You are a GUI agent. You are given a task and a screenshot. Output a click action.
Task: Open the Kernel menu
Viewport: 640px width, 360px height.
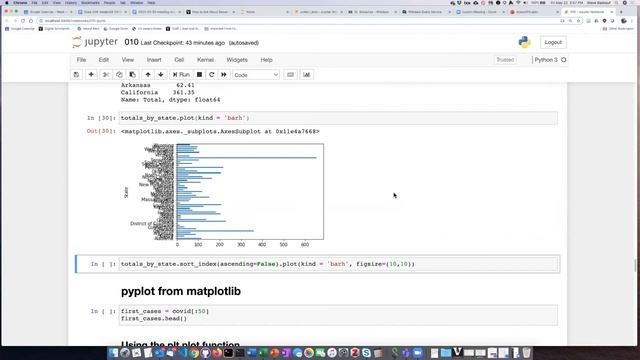tap(205, 60)
